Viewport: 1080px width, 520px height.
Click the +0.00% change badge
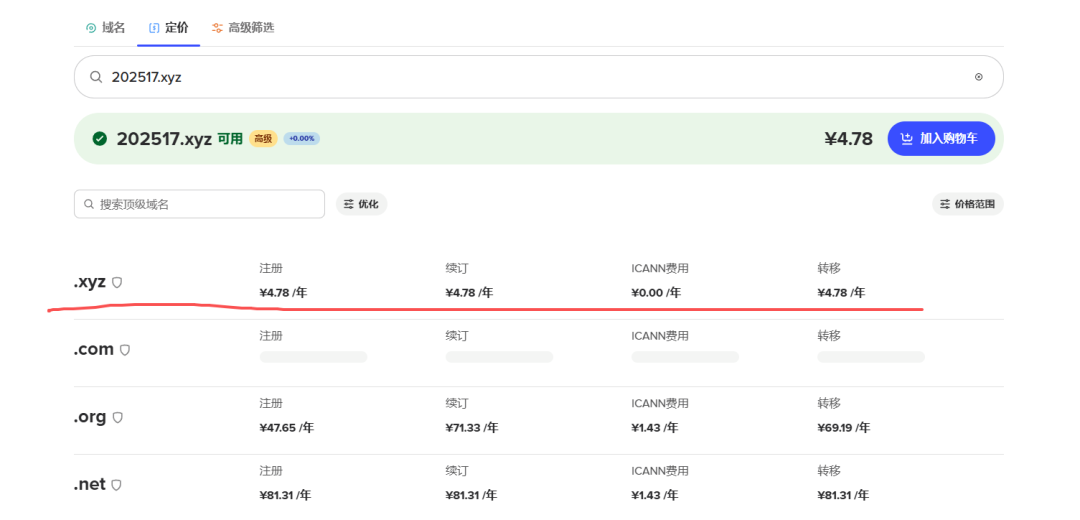[x=301, y=139]
